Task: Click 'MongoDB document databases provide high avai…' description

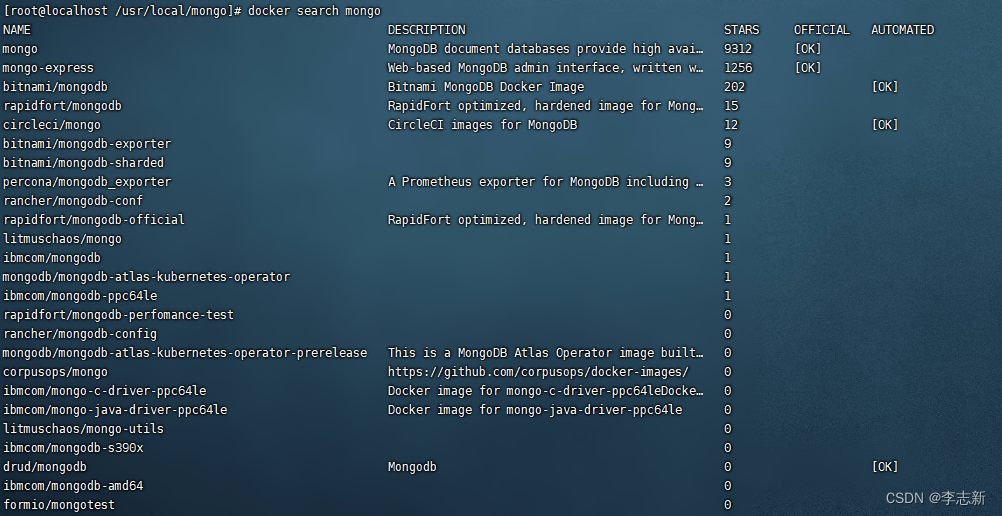Action: 546,49
